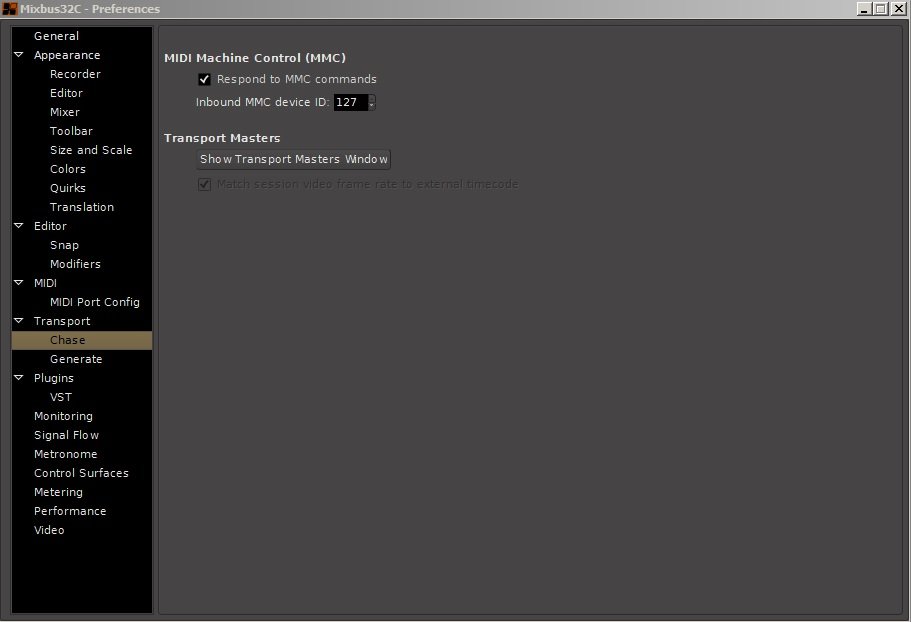Open the Quirks page

pos(67,188)
